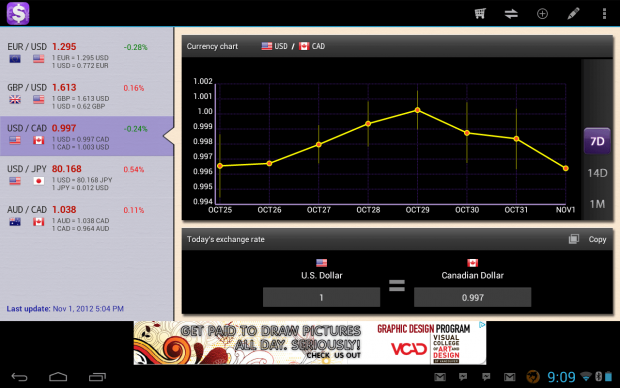The height and width of the screenshot is (388, 620).
Task: Tap the swap currencies arrows icon
Action: click(x=511, y=14)
